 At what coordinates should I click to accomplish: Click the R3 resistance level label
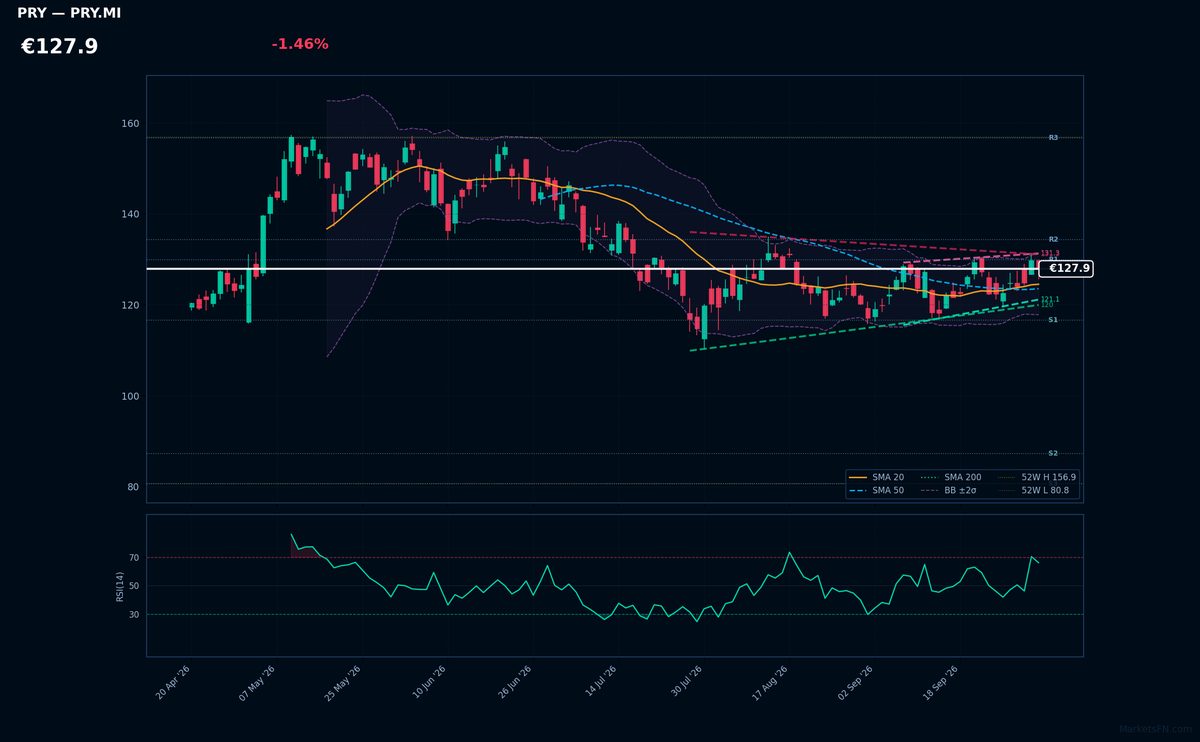tap(1053, 138)
